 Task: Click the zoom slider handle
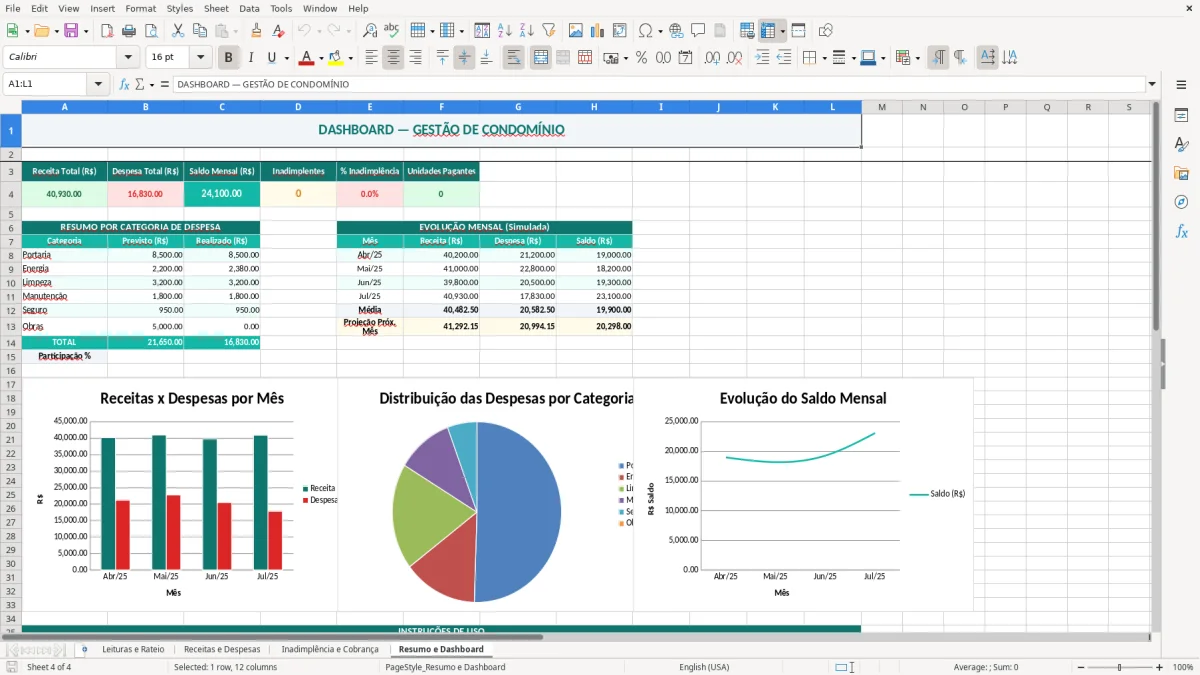(1120, 667)
